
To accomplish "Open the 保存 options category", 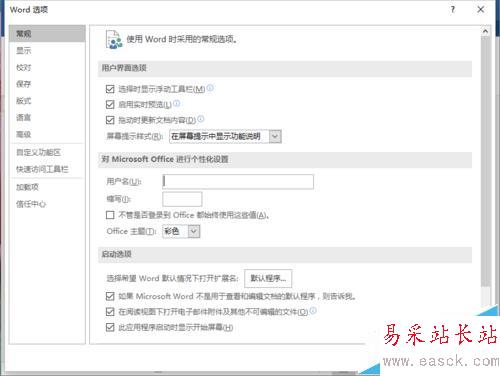I will click(47, 84).
